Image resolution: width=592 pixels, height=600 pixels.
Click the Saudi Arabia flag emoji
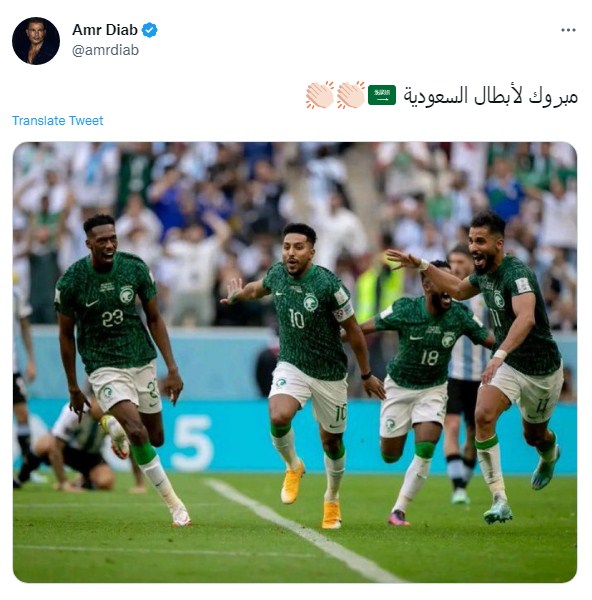pyautogui.click(x=382, y=95)
